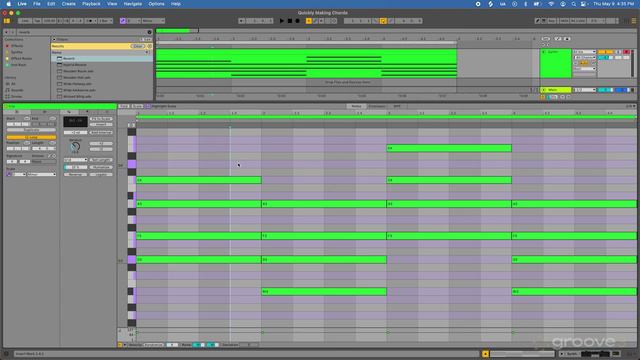Toggle the Fold button in piano roll

click(124, 106)
